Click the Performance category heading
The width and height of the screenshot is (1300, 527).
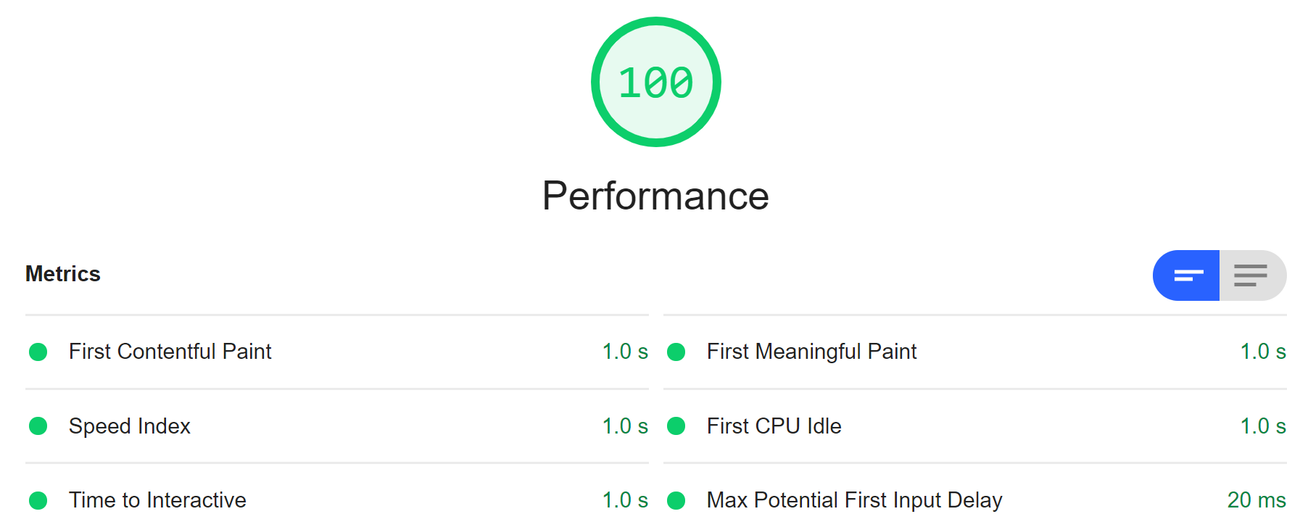pyautogui.click(x=655, y=196)
